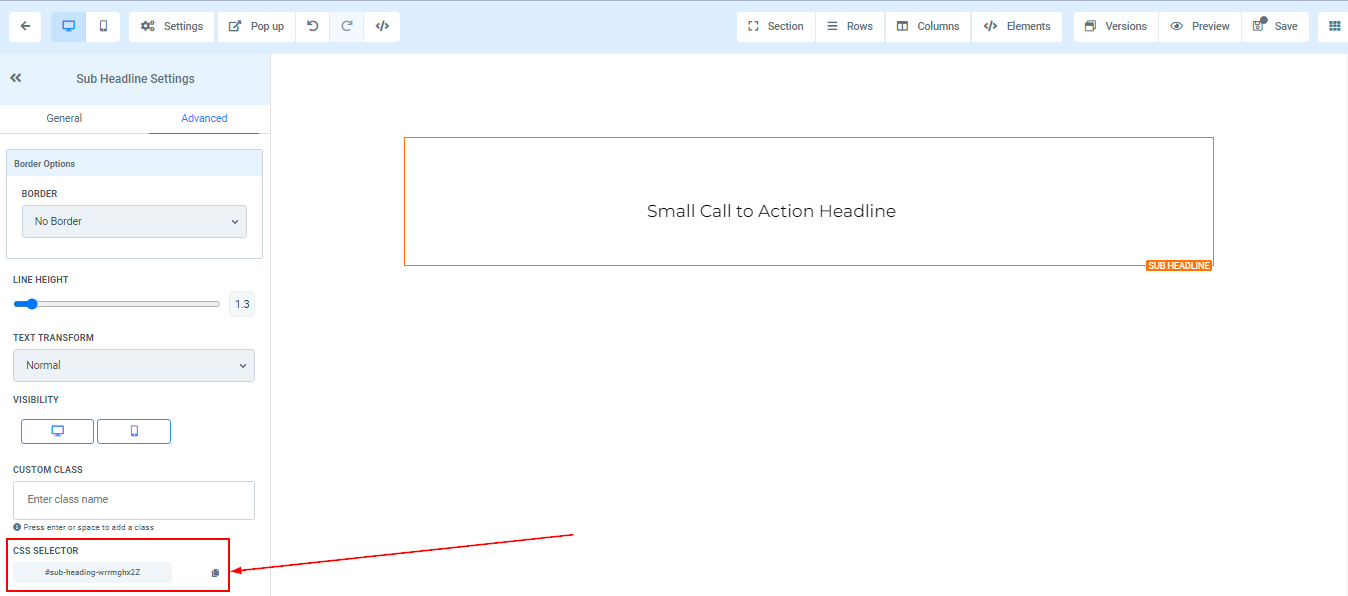
Task: Open the Border dropdown
Action: pyautogui.click(x=134, y=221)
